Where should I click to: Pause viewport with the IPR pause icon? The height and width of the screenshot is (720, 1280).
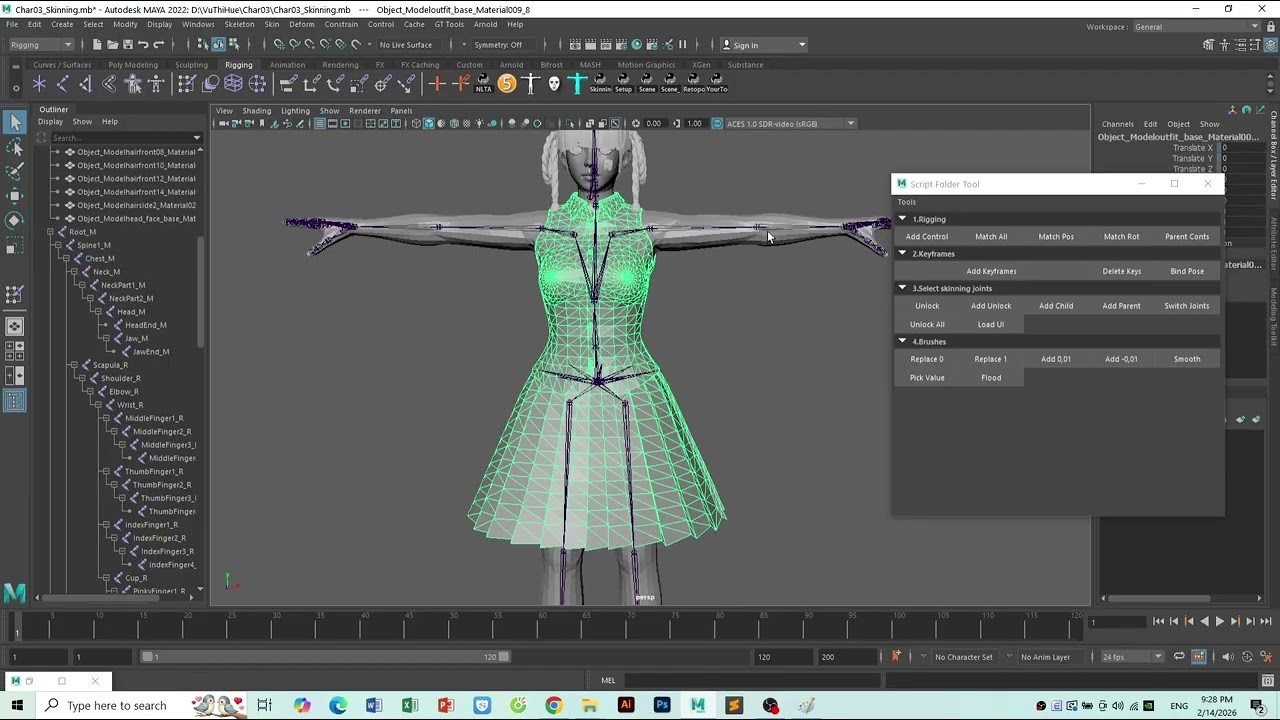683,45
